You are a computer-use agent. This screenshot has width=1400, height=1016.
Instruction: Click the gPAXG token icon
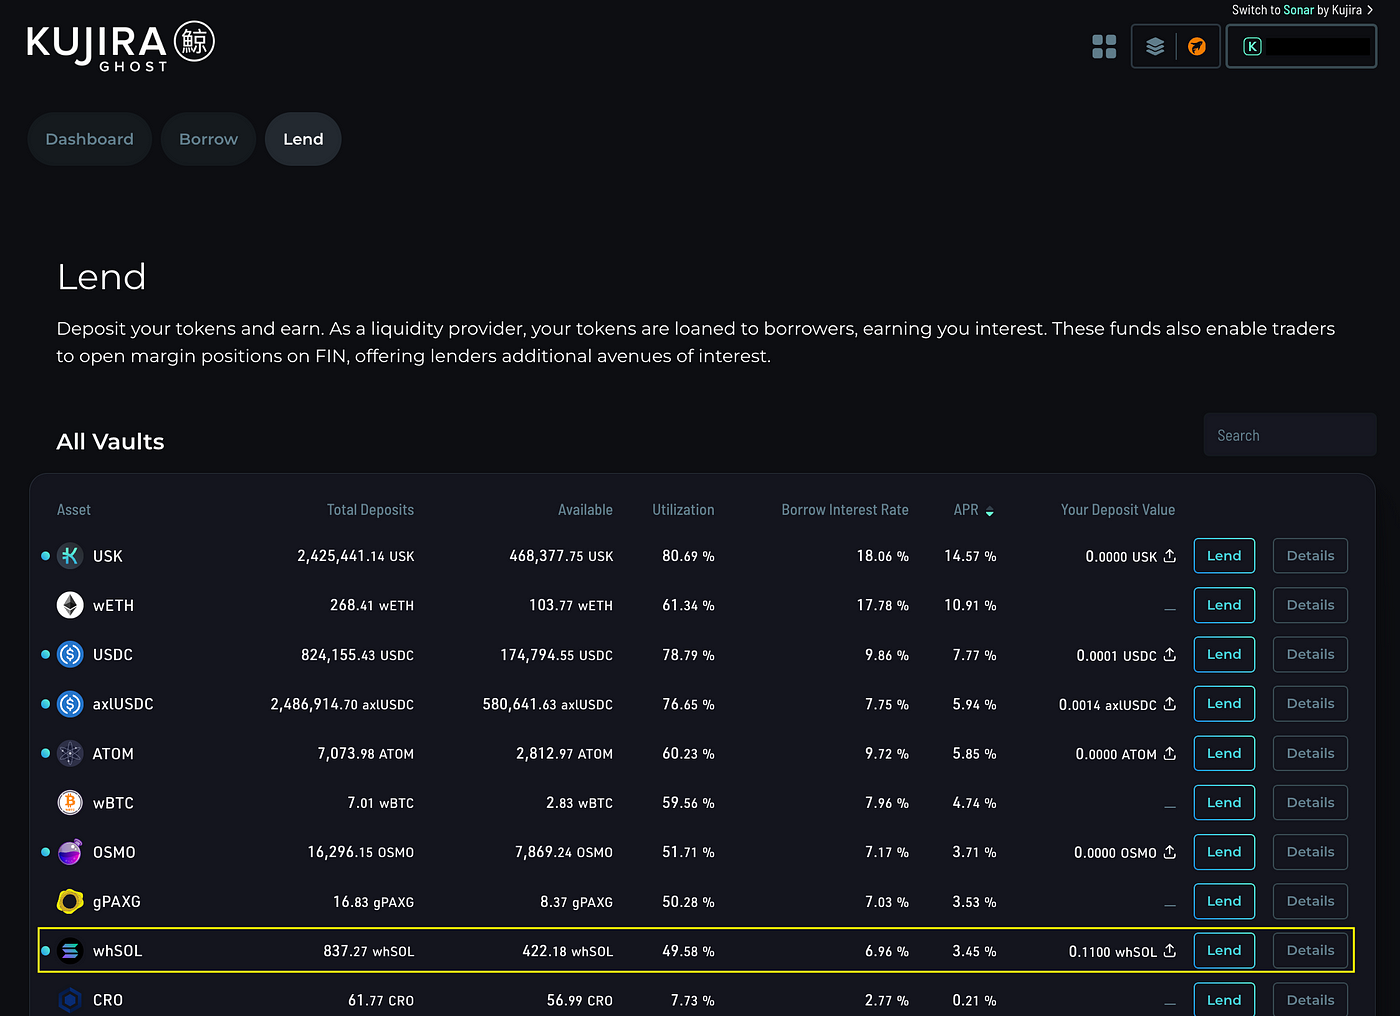coord(70,902)
